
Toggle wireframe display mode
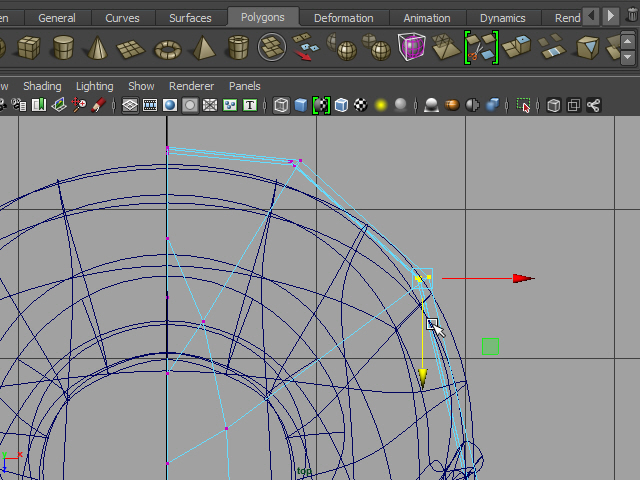281,105
